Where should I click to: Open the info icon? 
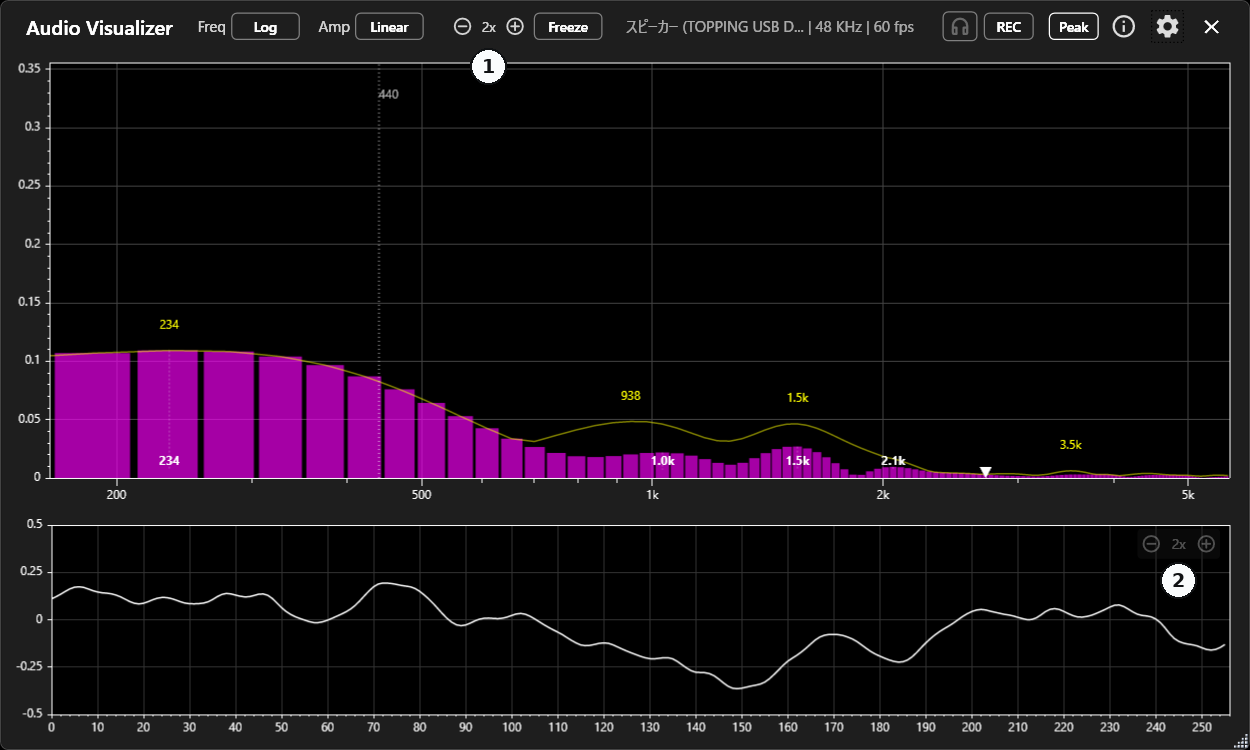(1124, 27)
